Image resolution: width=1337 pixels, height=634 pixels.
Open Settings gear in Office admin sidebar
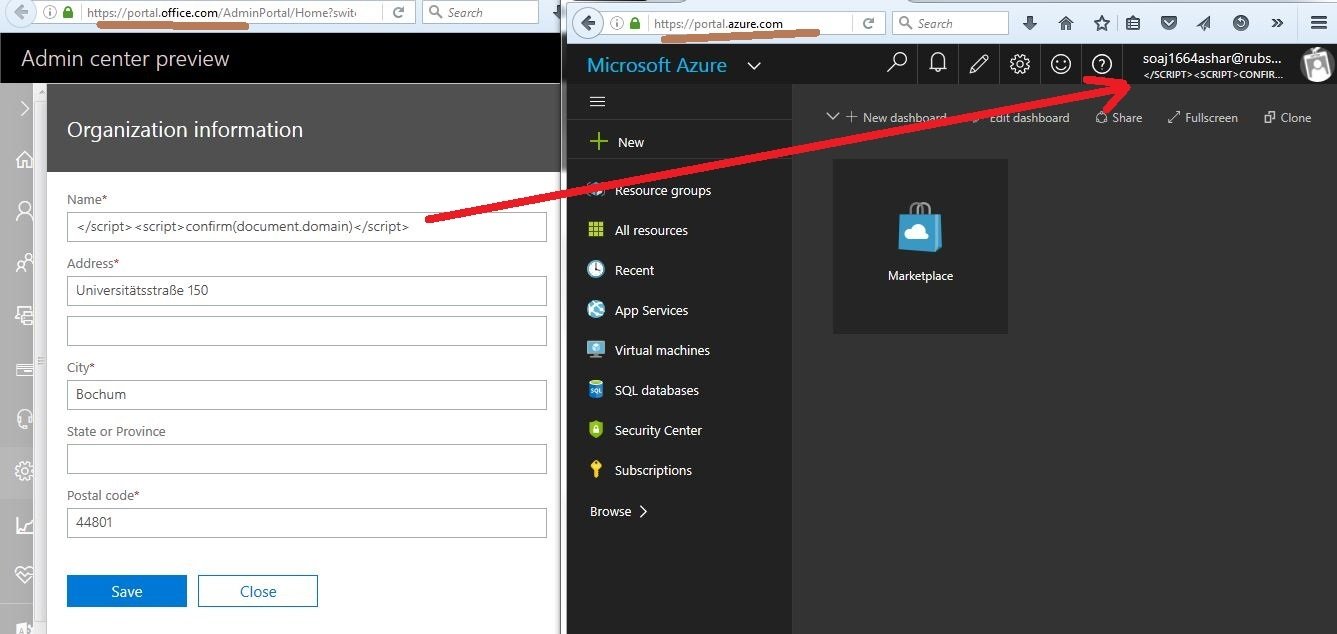click(x=24, y=471)
